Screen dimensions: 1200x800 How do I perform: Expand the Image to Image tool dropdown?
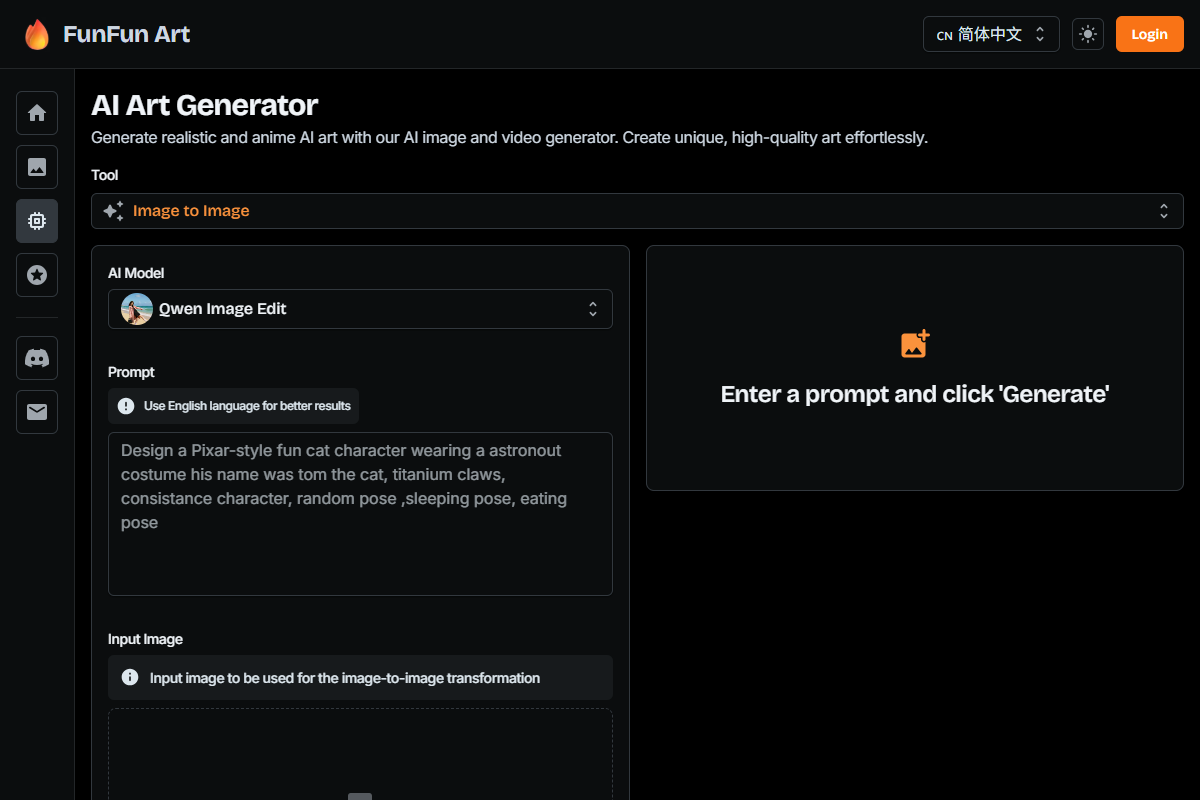(637, 211)
